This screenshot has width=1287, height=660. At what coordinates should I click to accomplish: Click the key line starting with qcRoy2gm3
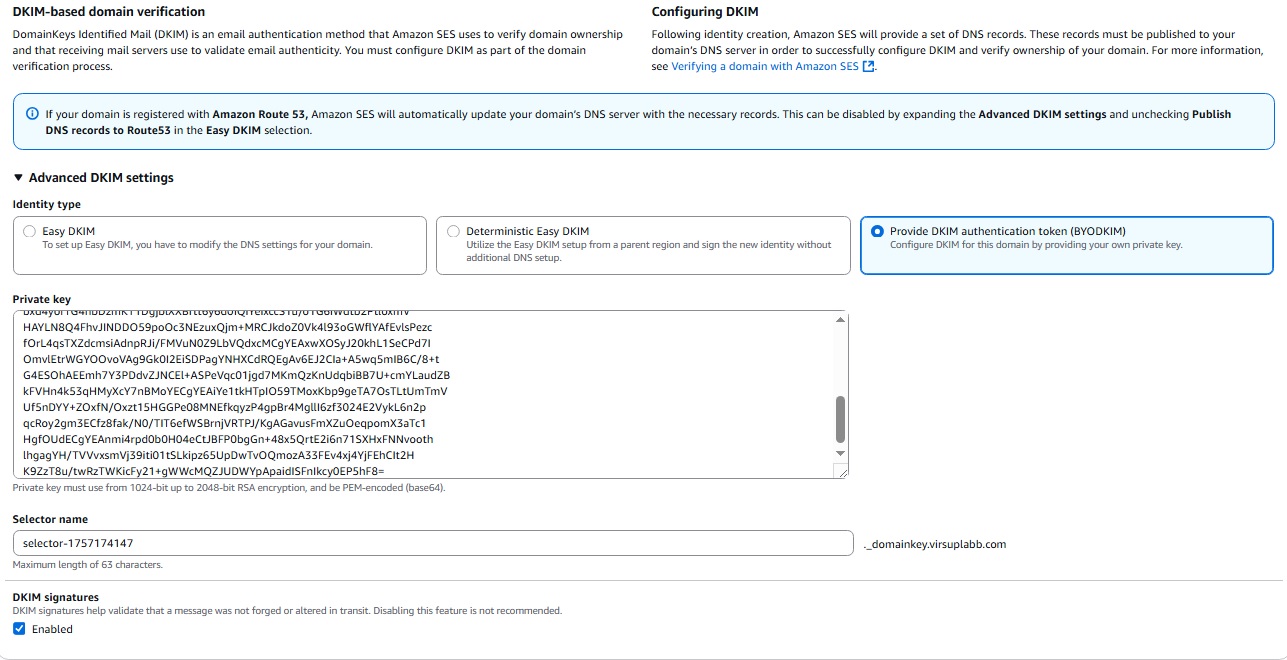pos(225,423)
